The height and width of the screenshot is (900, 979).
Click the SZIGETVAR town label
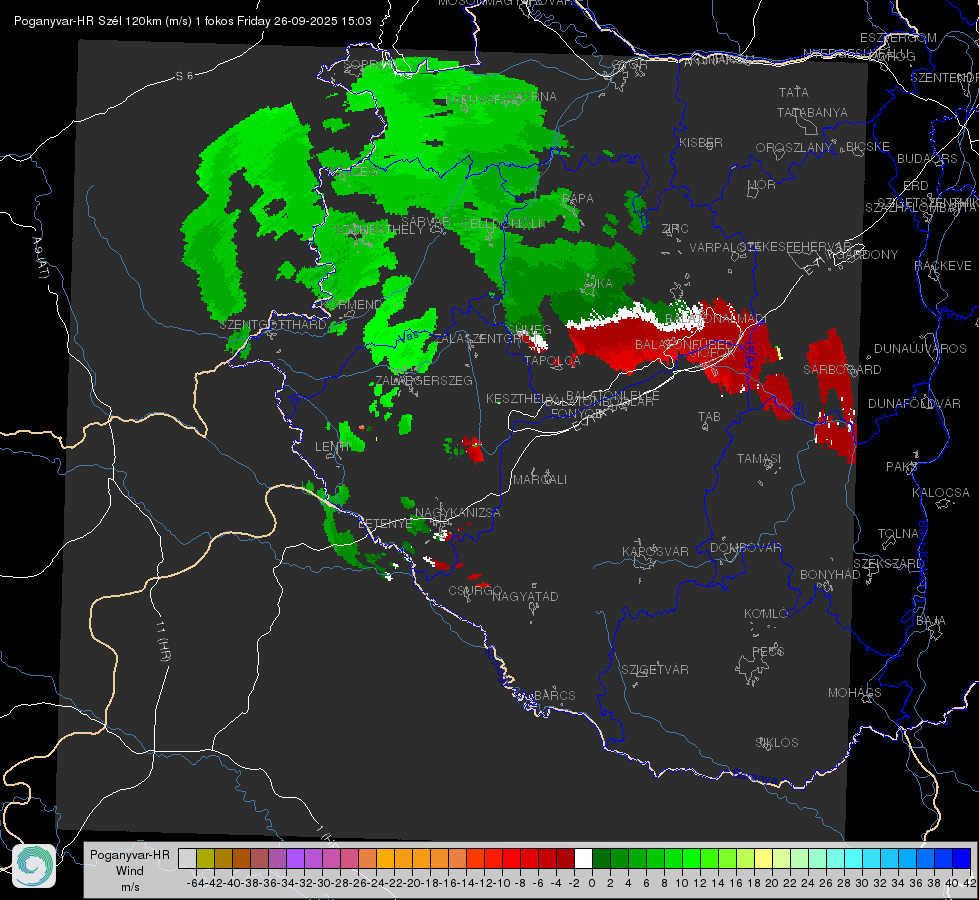654,670
